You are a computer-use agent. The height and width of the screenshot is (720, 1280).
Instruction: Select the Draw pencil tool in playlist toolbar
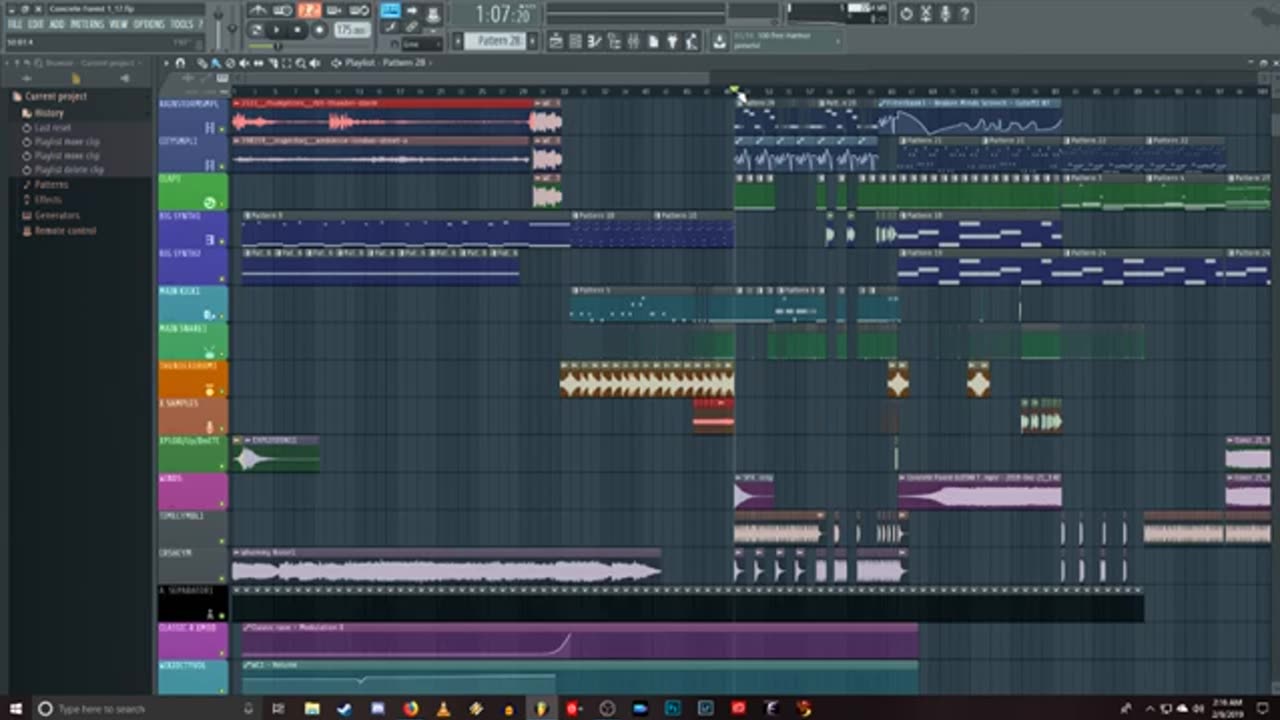click(x=202, y=62)
